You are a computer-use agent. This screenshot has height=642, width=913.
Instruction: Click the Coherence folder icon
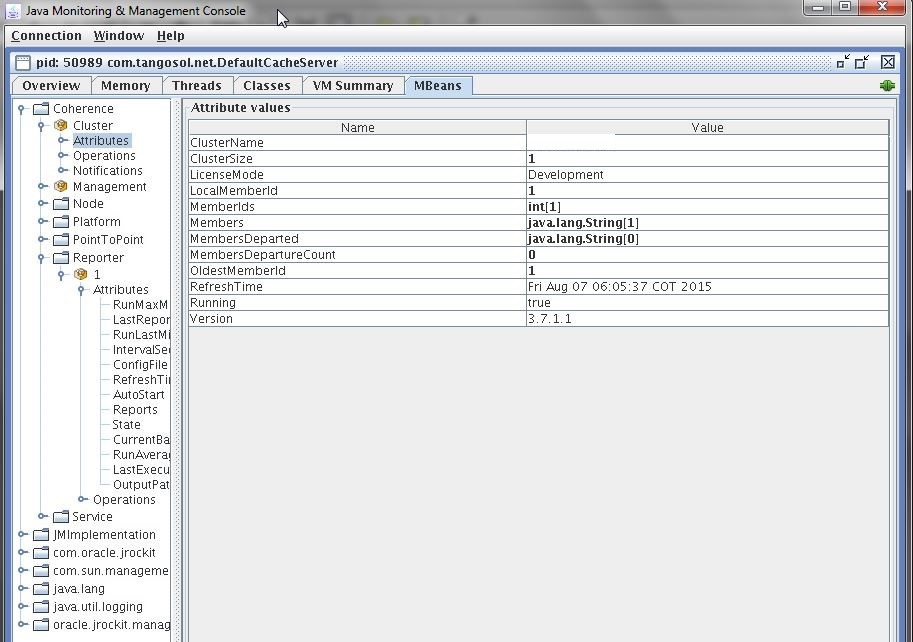41,109
